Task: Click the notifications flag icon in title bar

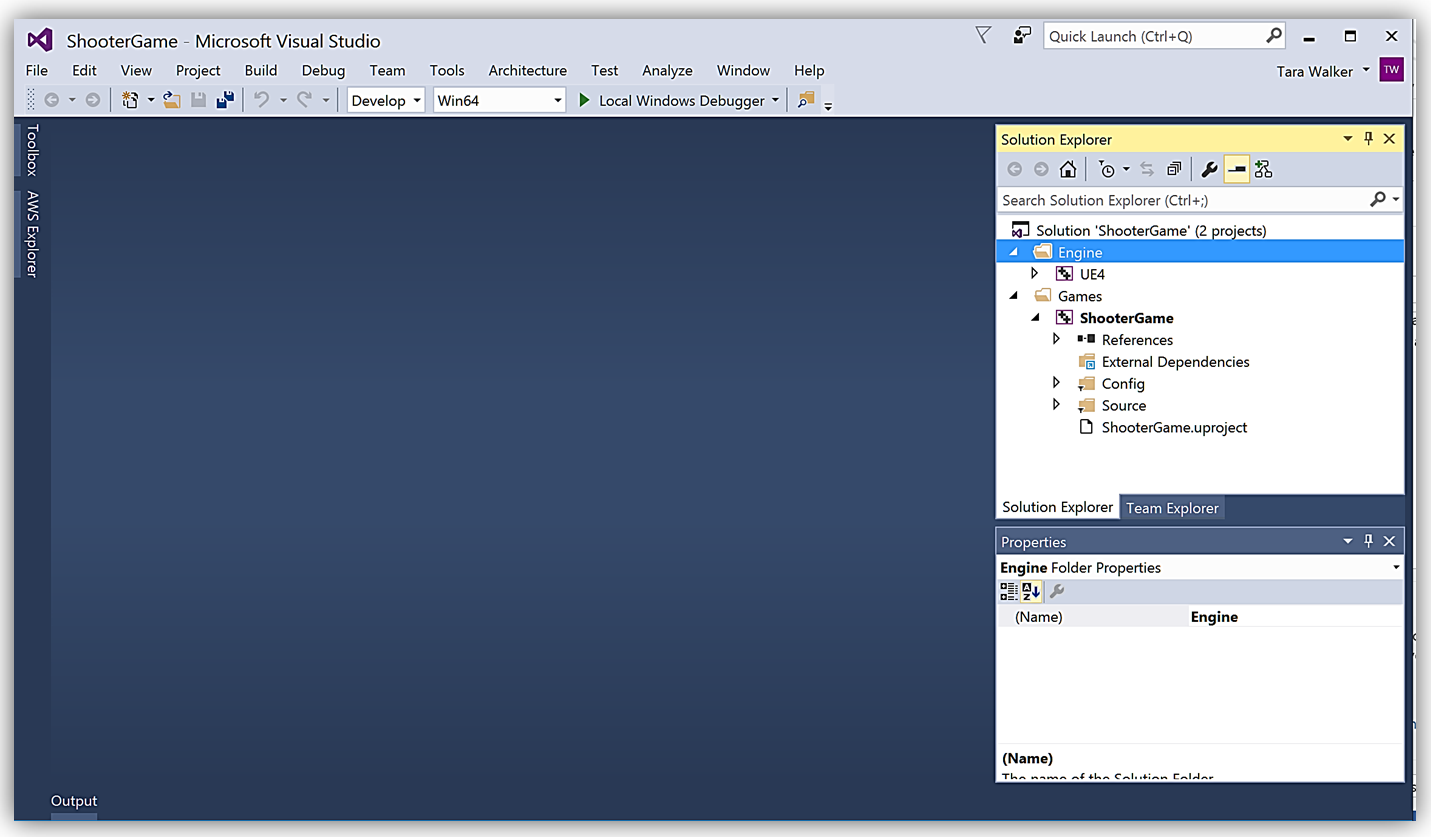Action: 983,36
